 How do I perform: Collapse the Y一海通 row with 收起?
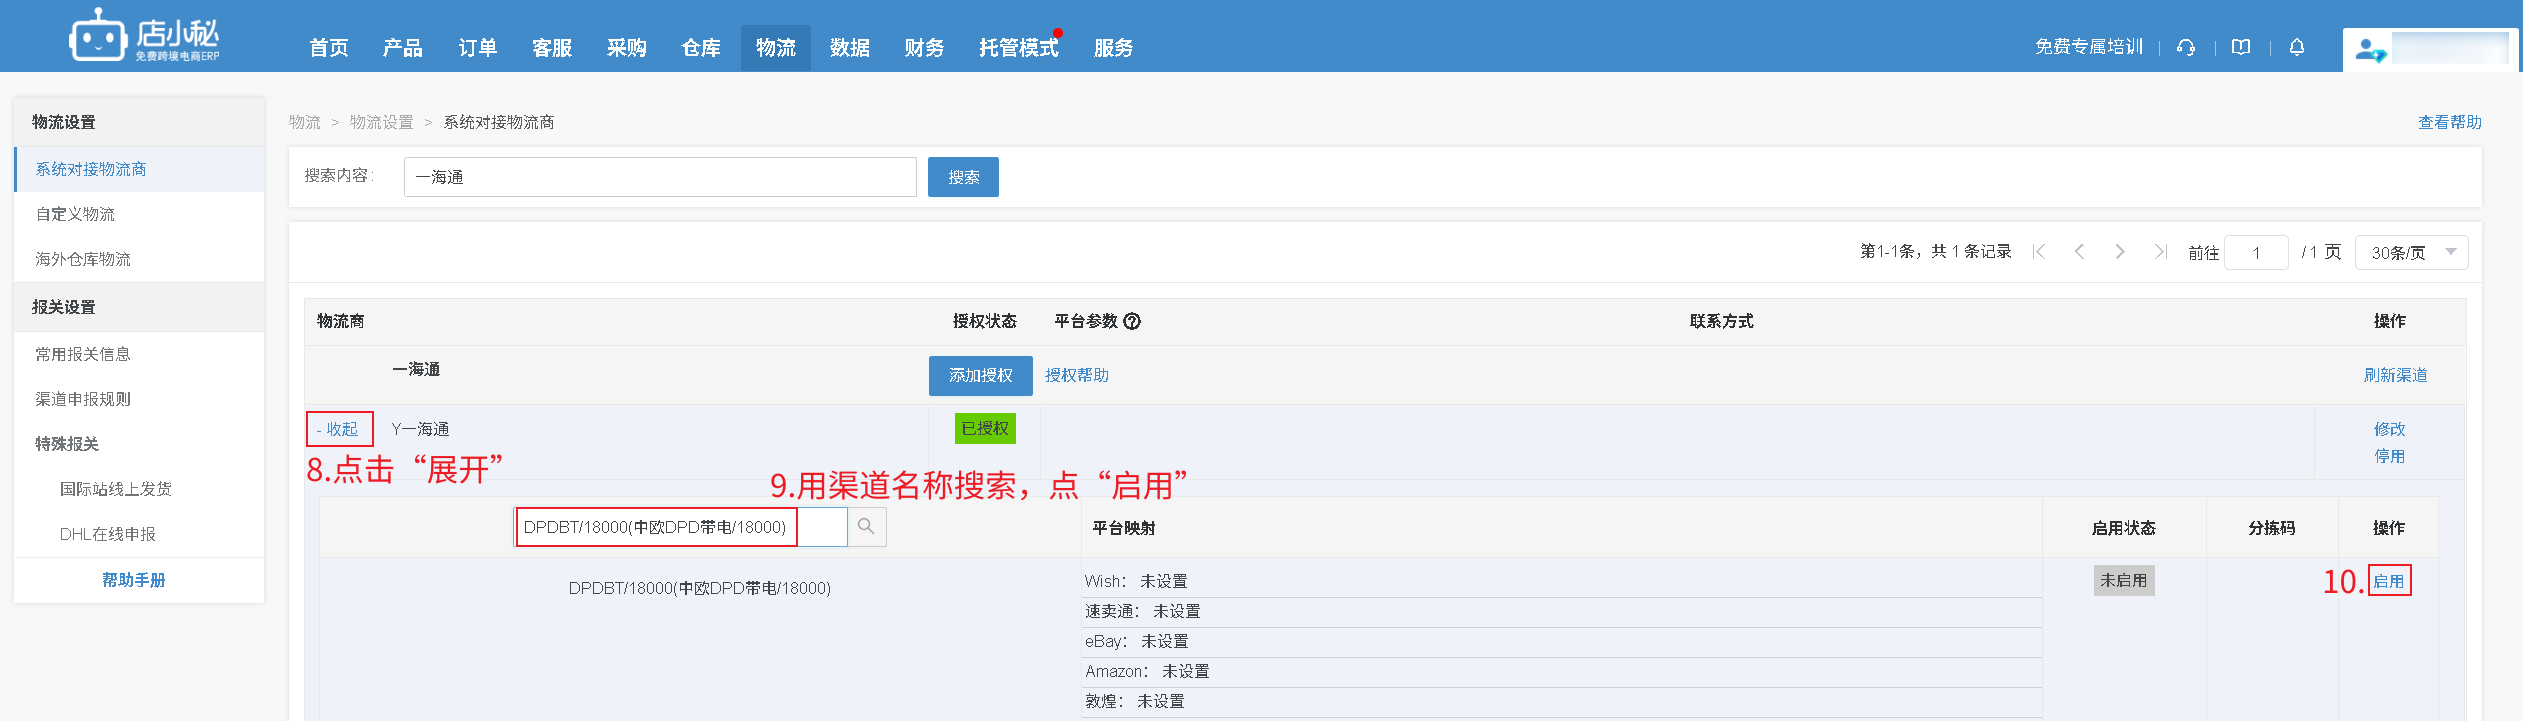point(339,429)
